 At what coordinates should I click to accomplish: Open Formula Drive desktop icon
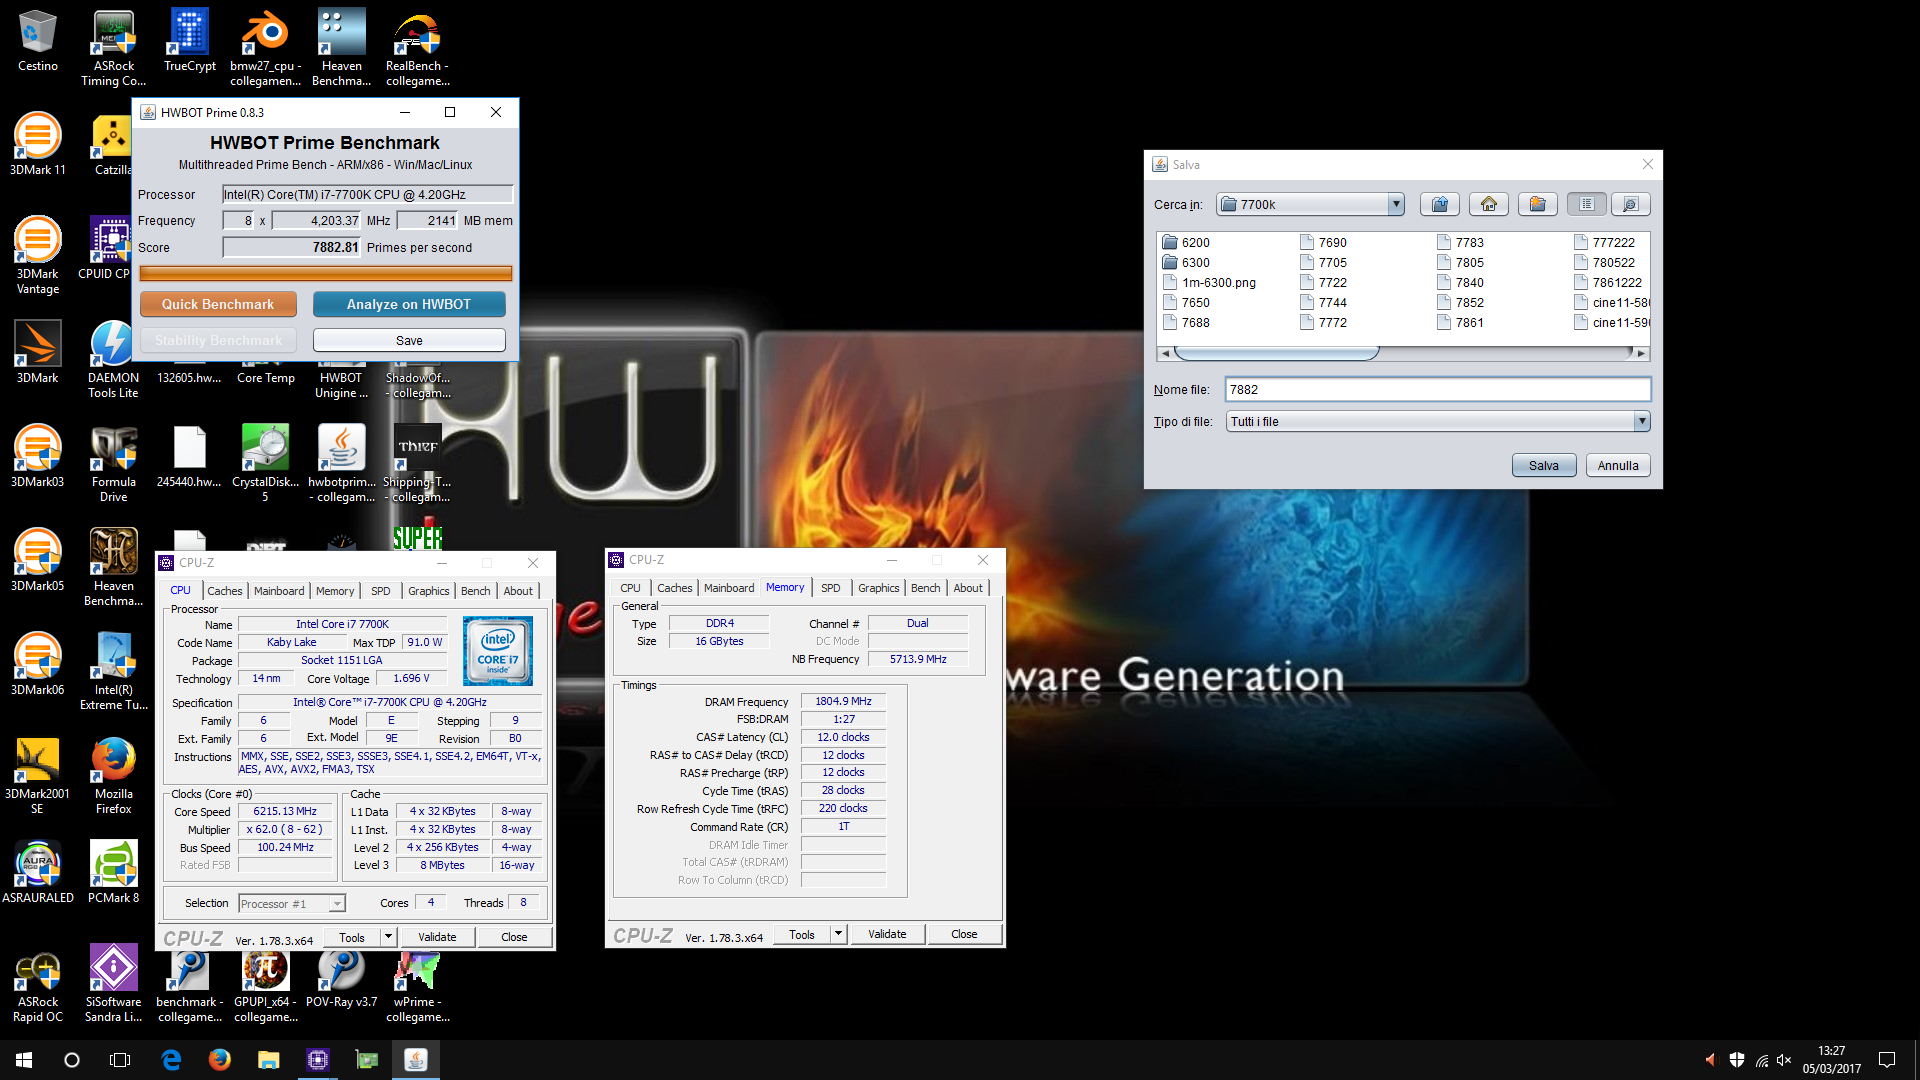pyautogui.click(x=114, y=464)
